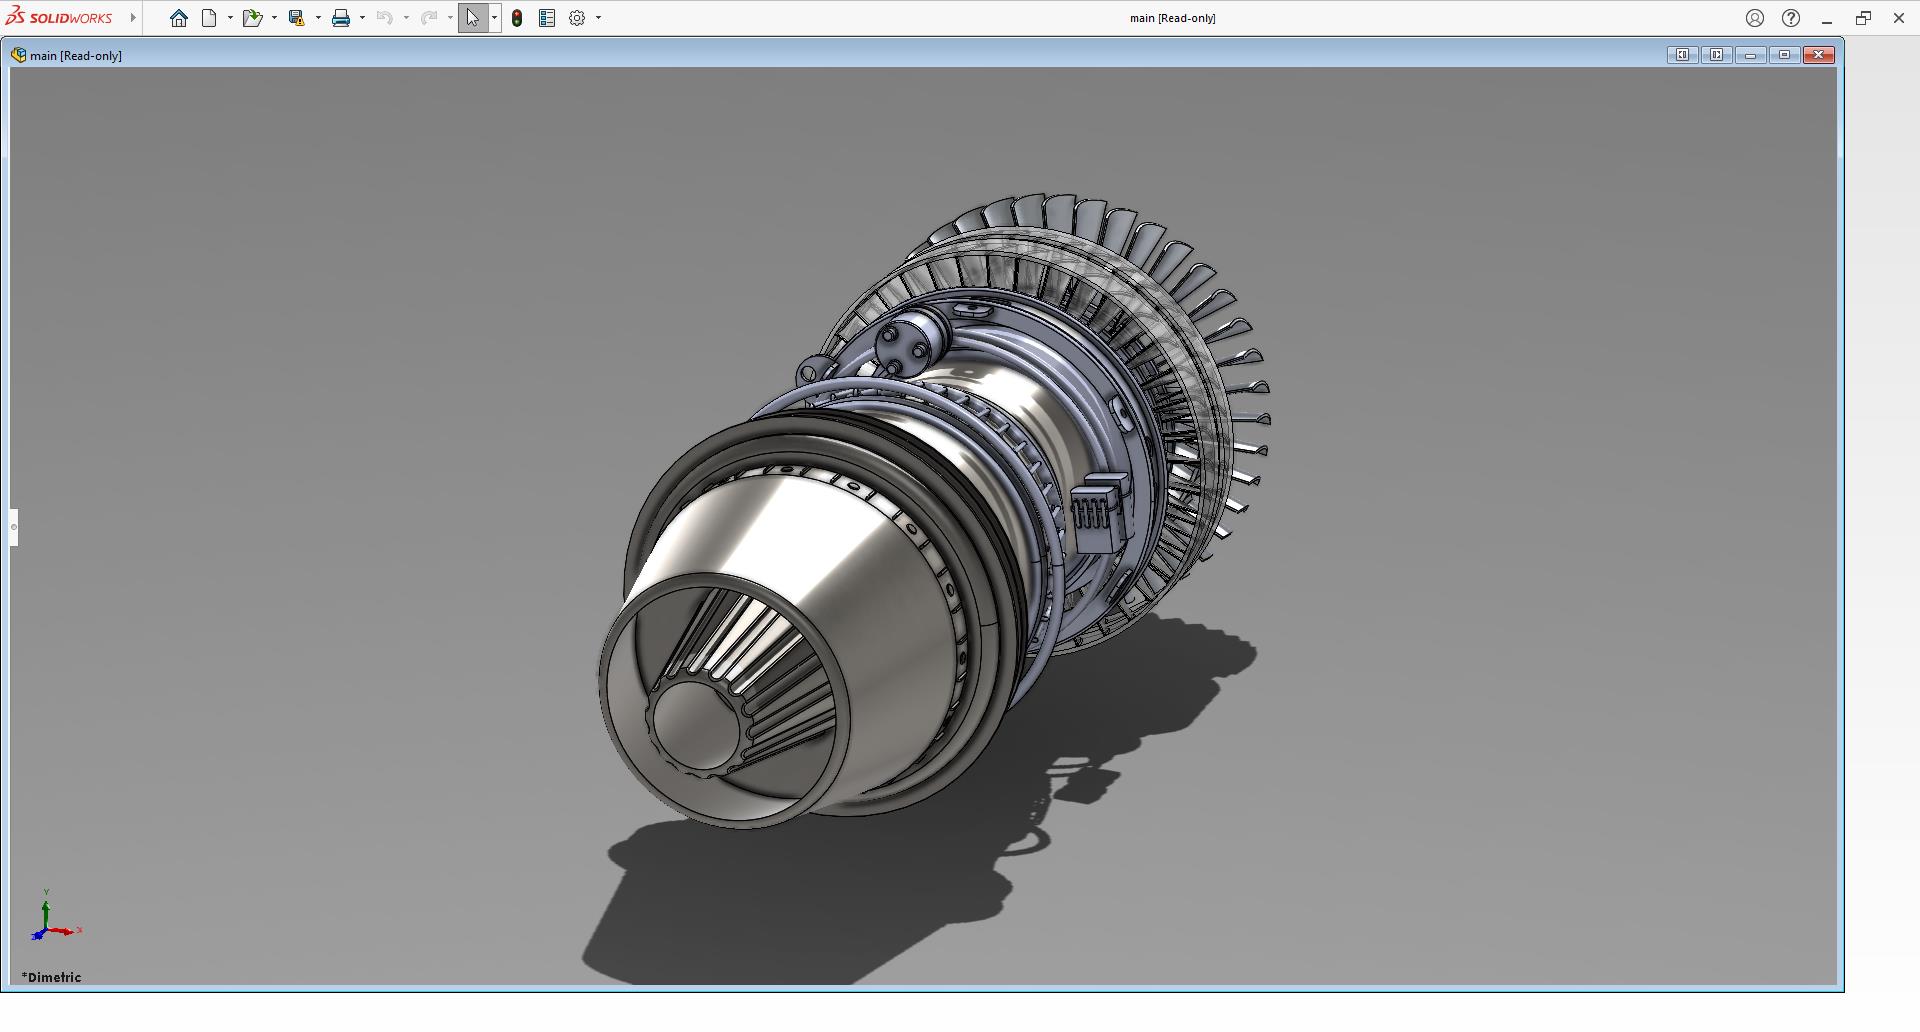Tile document window to the left
Viewport: 1920px width, 1032px height.
(x=1682, y=55)
